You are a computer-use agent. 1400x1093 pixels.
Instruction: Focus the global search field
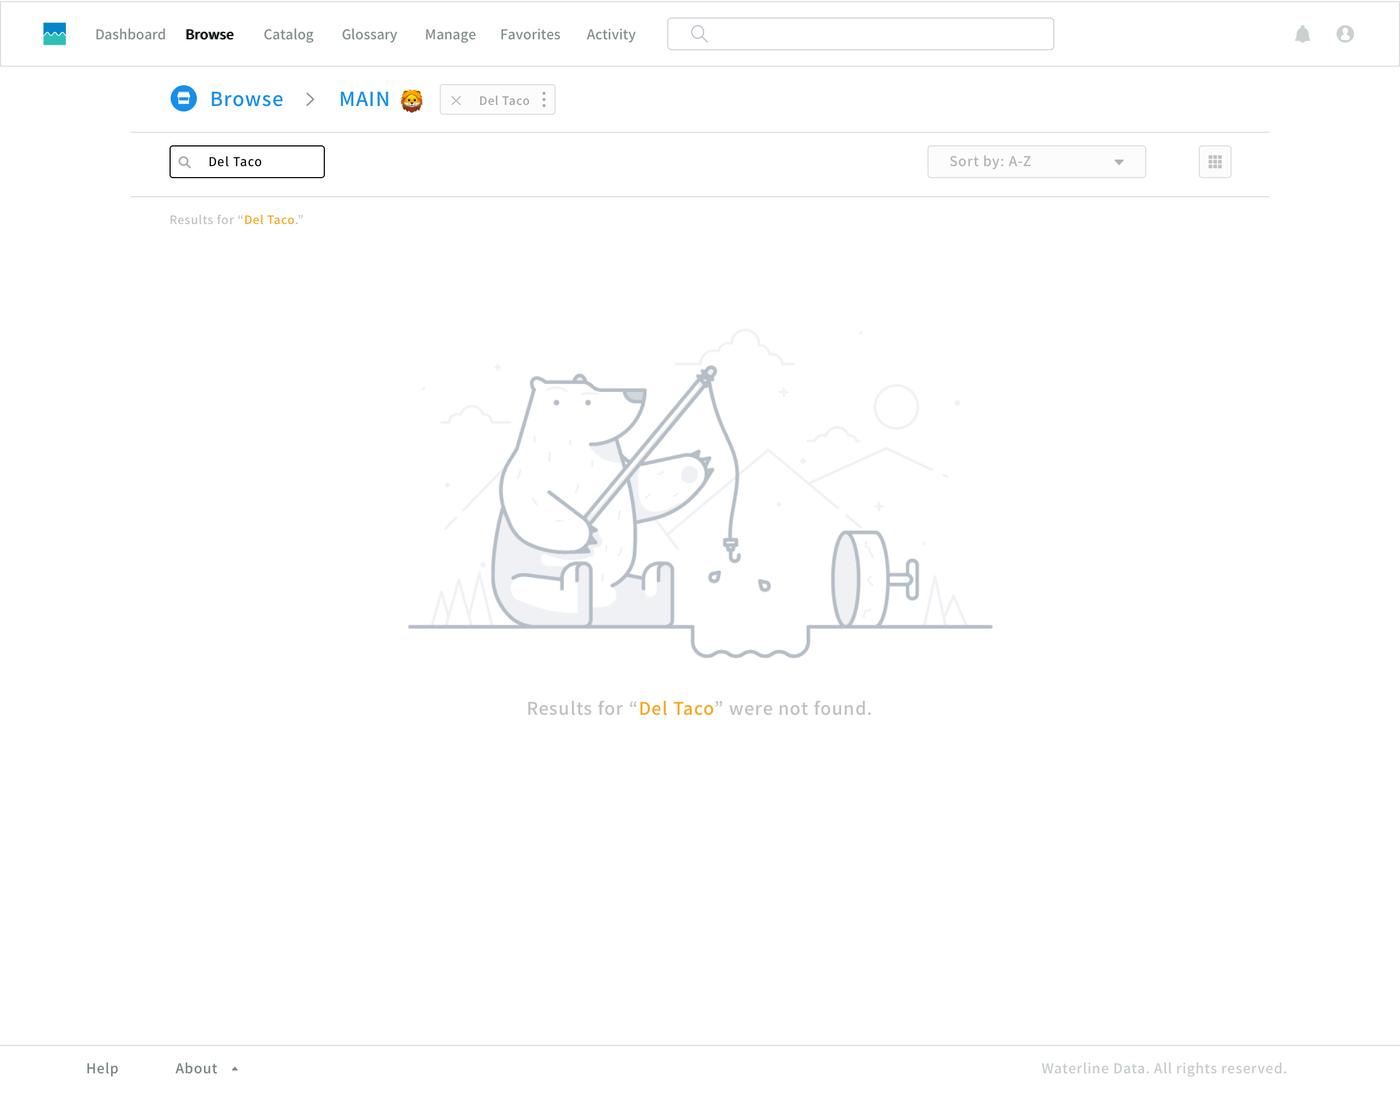[x=860, y=34]
